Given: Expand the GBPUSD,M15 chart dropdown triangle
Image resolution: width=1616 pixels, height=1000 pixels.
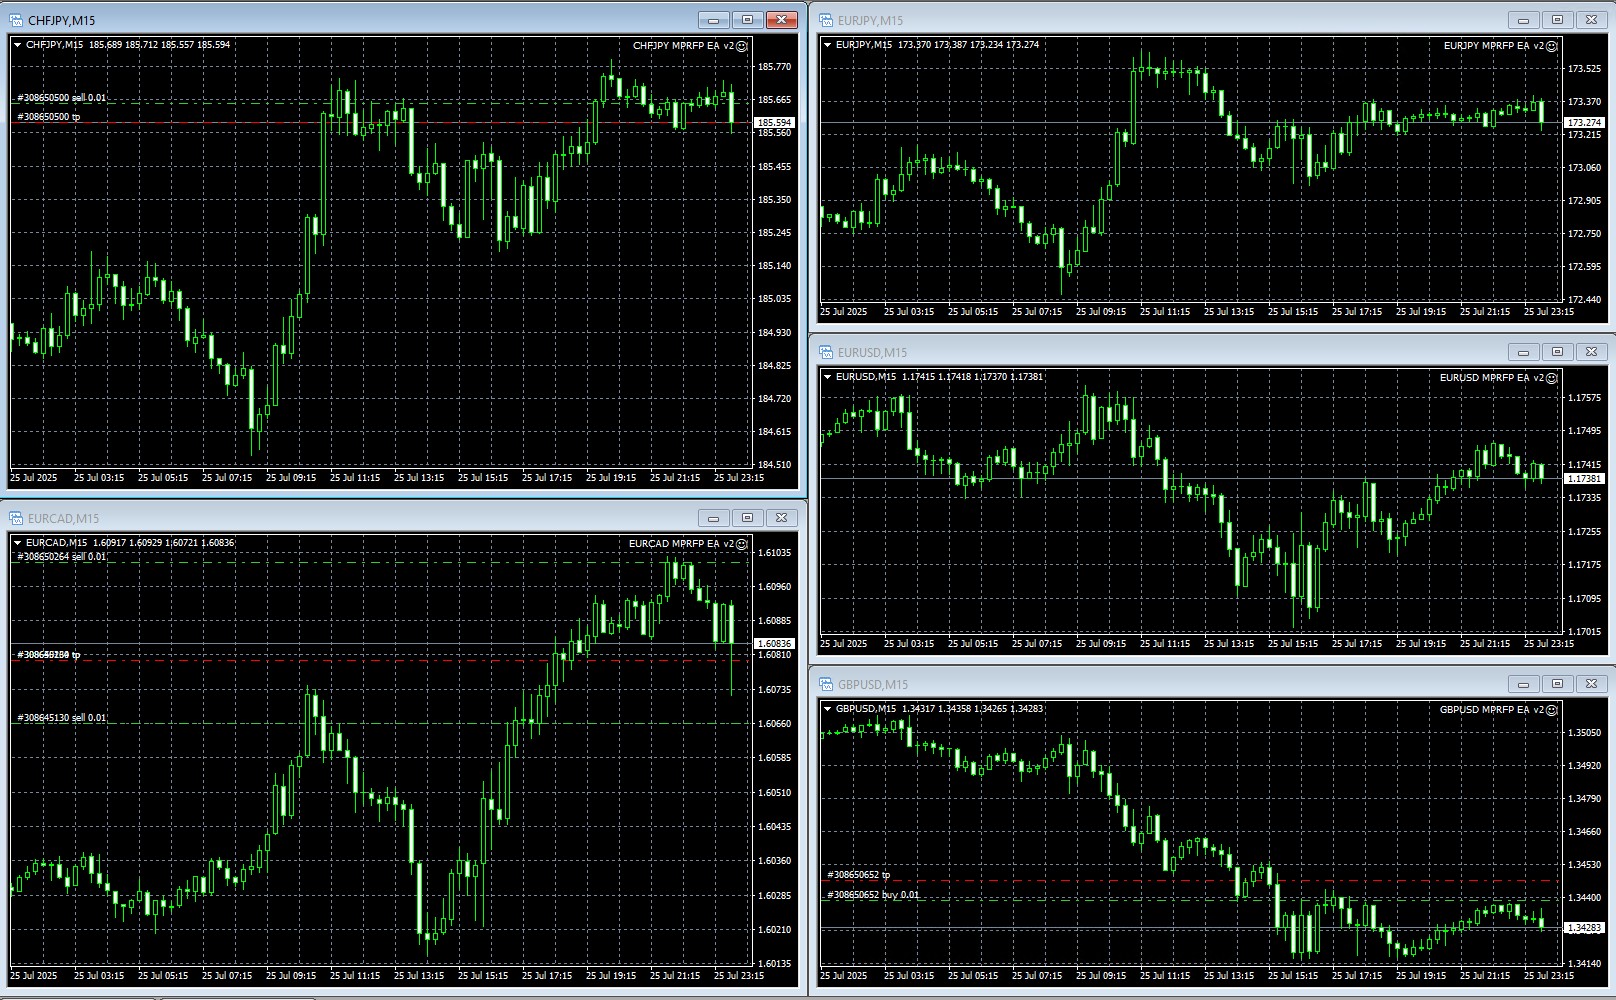Looking at the screenshot, I should point(827,709).
